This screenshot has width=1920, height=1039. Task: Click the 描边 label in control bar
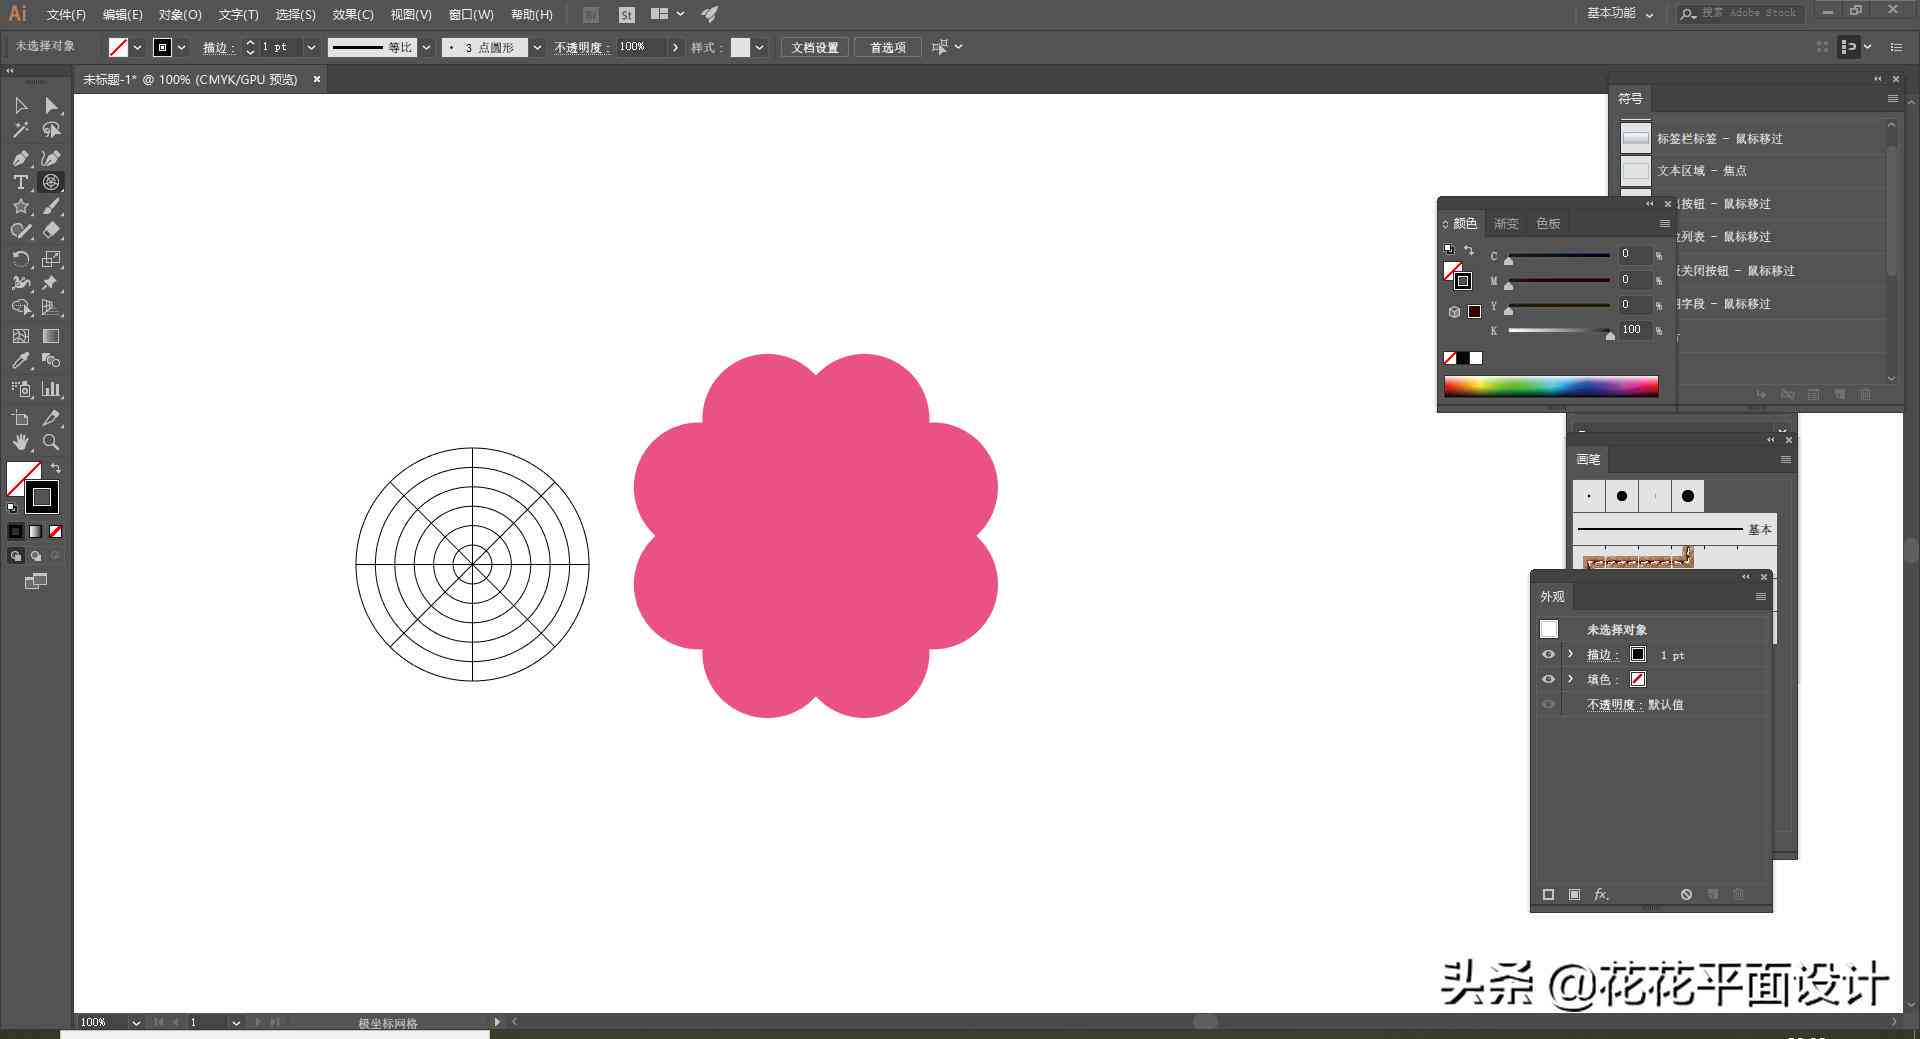point(219,47)
